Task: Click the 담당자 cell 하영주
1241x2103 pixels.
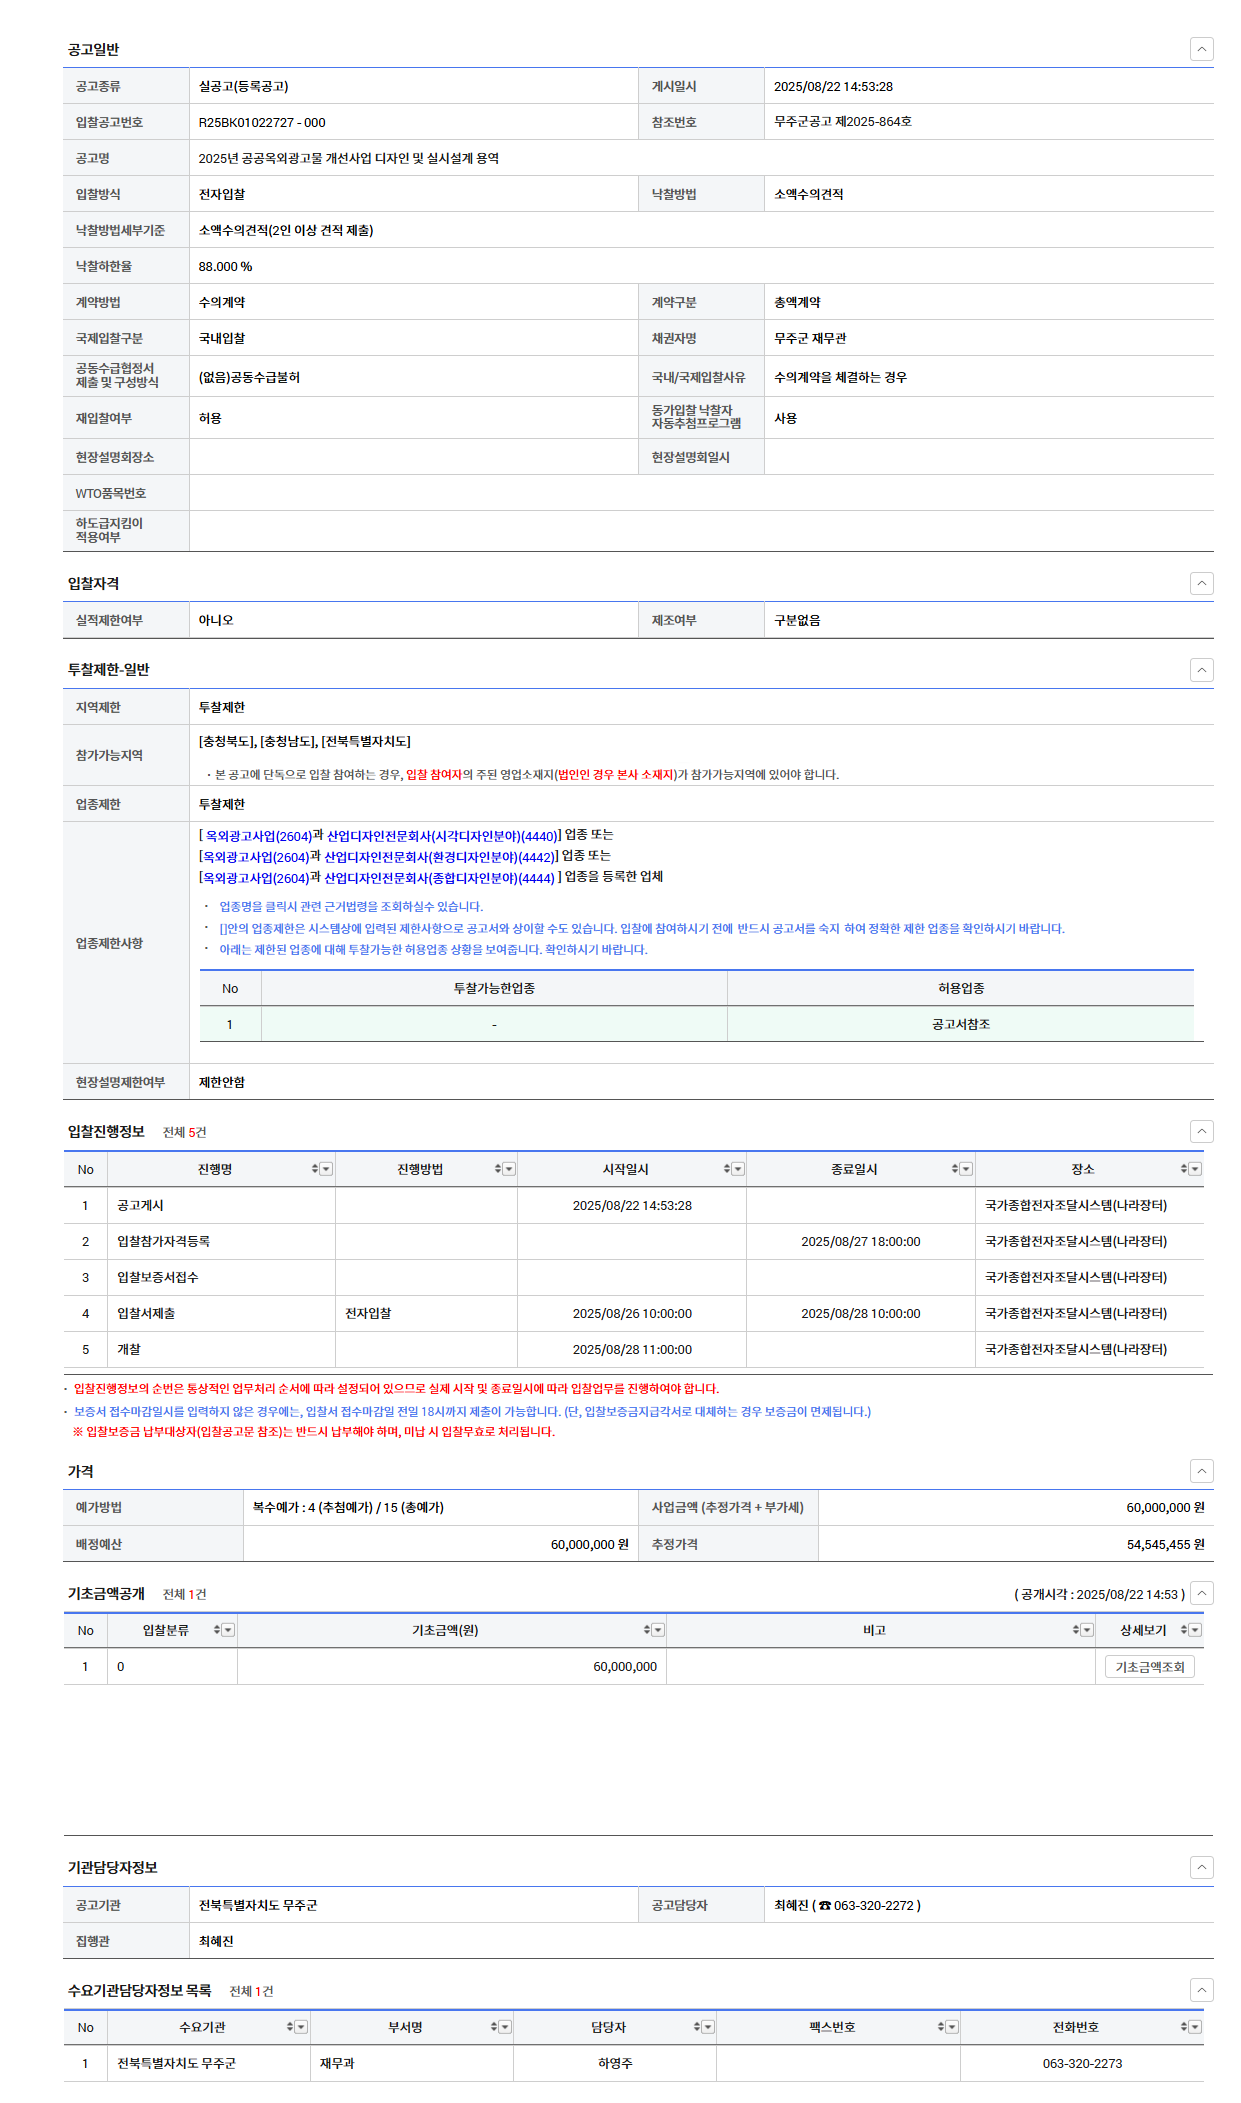Action: [x=615, y=2063]
